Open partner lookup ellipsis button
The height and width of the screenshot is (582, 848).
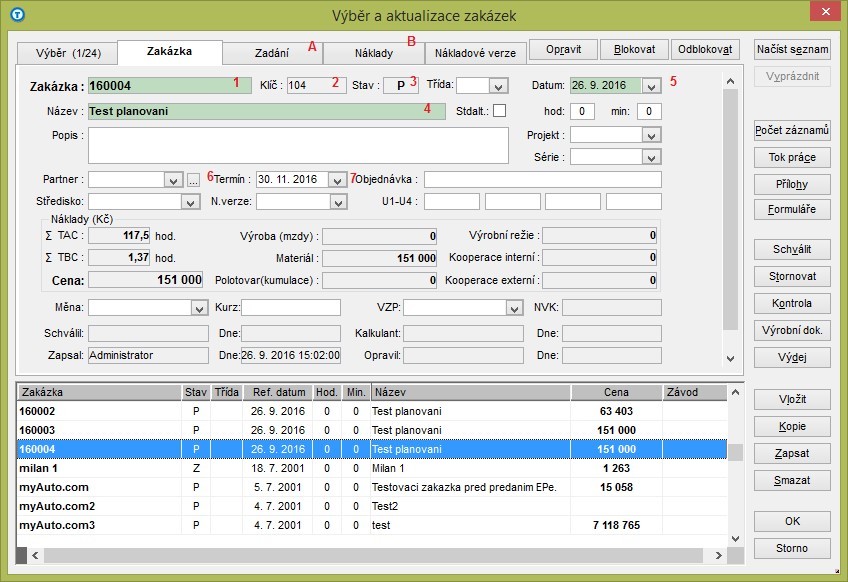click(x=193, y=180)
